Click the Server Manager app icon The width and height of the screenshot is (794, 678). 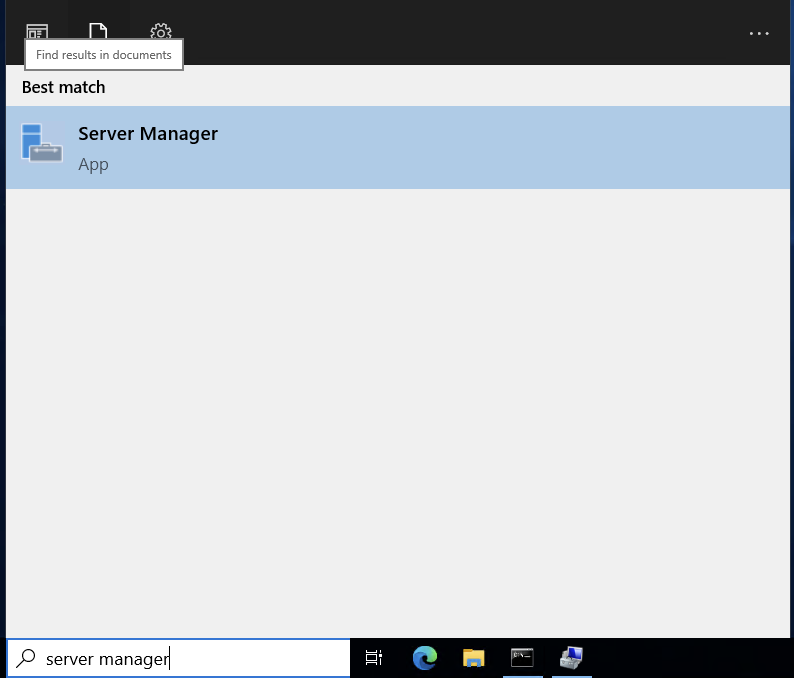pos(42,143)
